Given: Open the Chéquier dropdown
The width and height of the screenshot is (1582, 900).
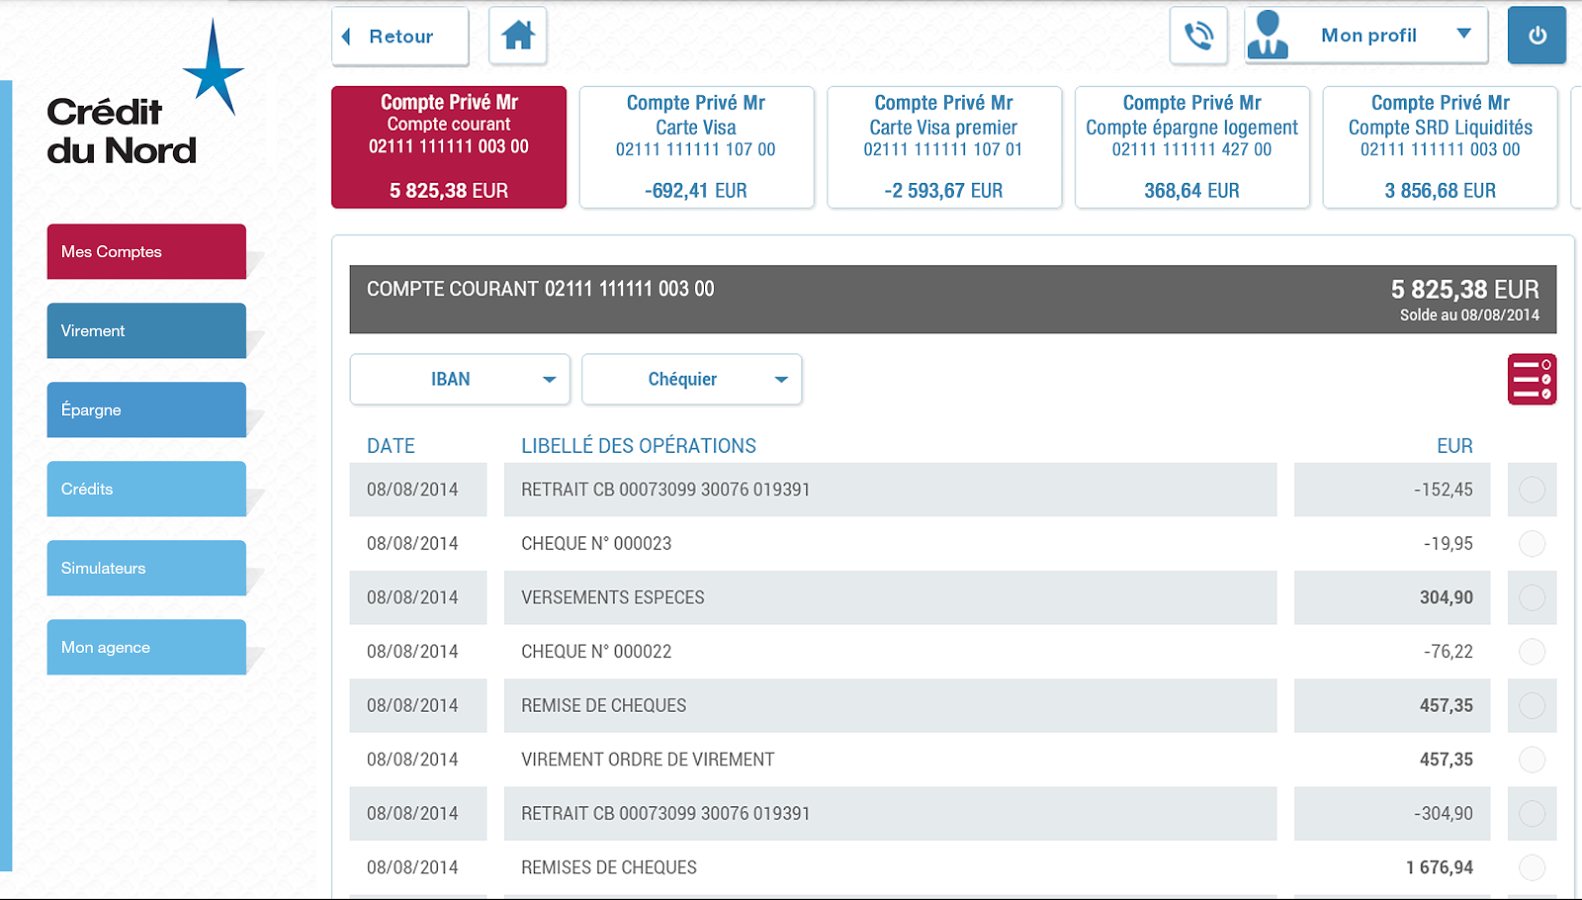Looking at the screenshot, I should 692,379.
